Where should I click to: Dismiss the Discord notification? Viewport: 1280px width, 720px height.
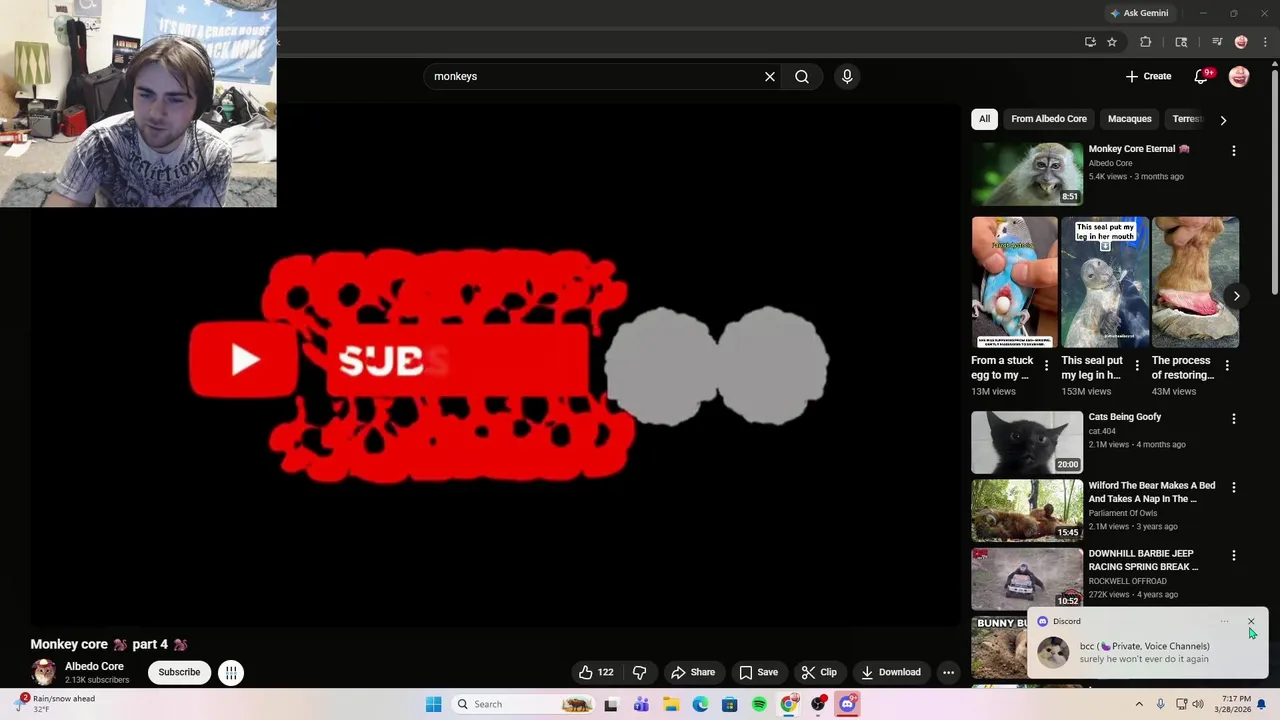(x=1250, y=622)
